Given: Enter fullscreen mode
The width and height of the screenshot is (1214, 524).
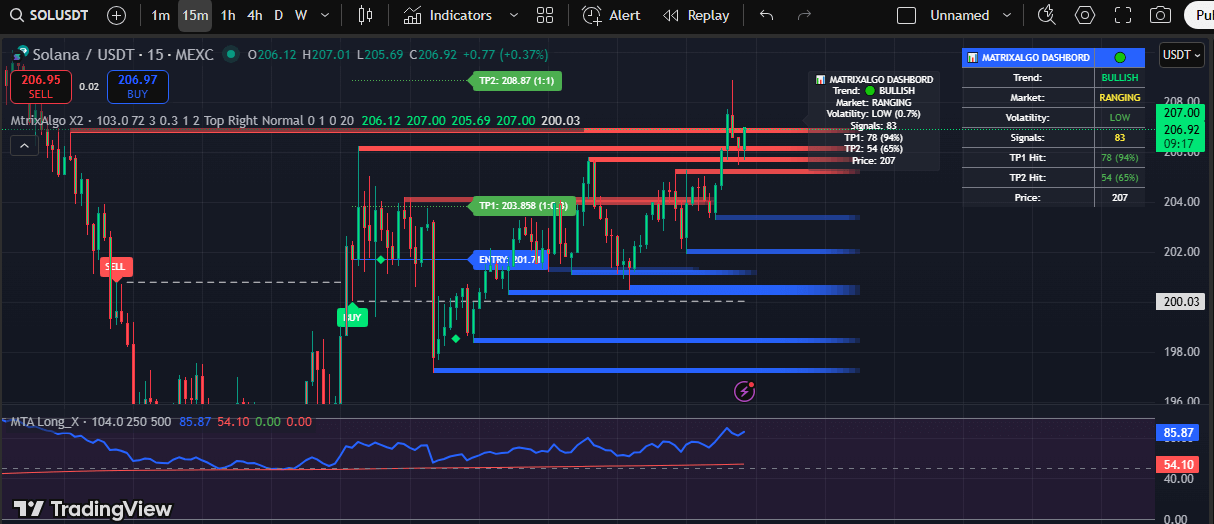Looking at the screenshot, I should (1123, 15).
